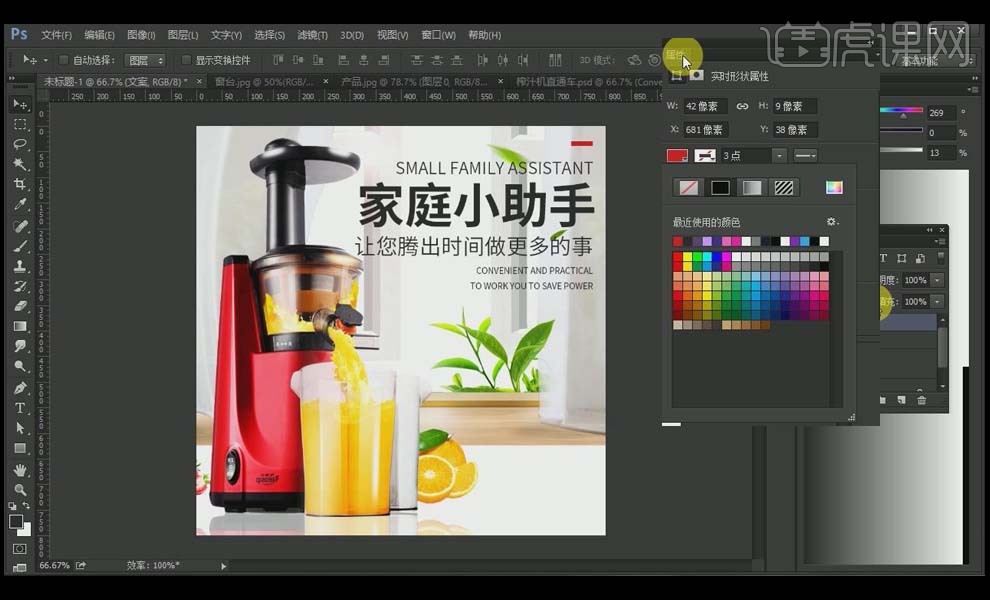Click the red fill color swatch
Viewport: 990px width, 600px height.
point(677,155)
